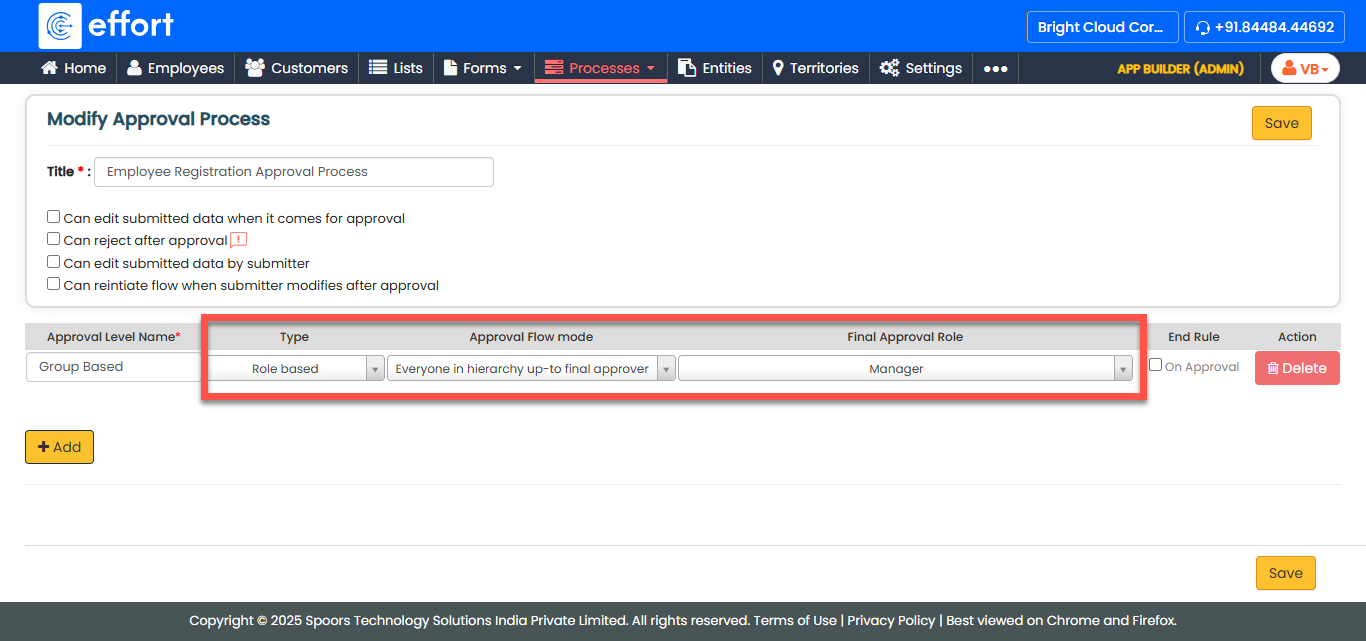The width and height of the screenshot is (1366, 641).
Task: Enable editing submitted data on approval
Action: (54, 217)
